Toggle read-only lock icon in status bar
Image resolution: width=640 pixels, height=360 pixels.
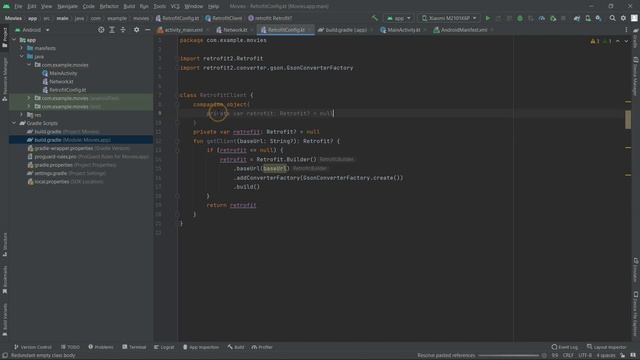pyautogui.click(x=623, y=356)
